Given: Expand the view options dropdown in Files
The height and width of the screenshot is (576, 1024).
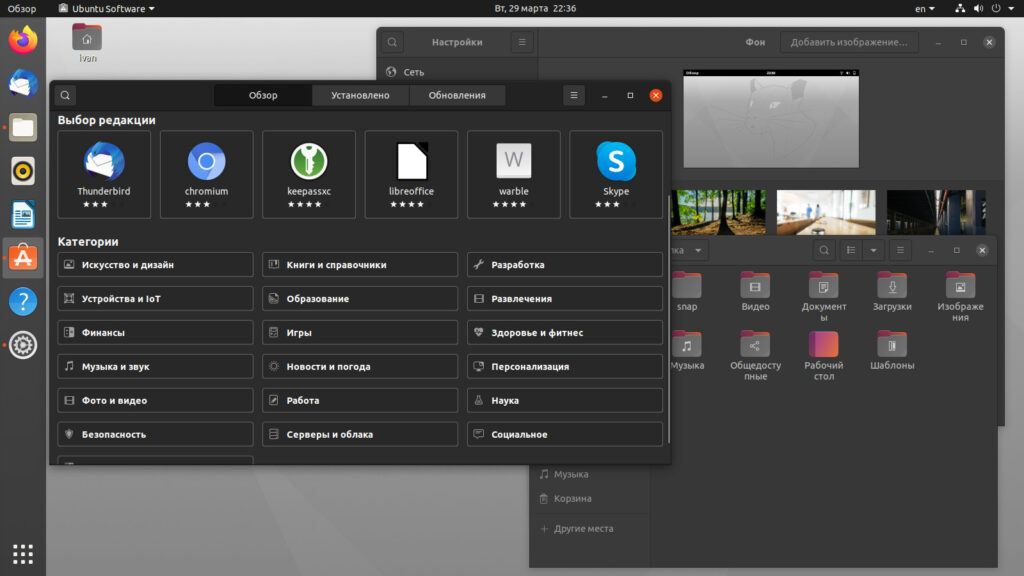Looking at the screenshot, I should [x=874, y=250].
